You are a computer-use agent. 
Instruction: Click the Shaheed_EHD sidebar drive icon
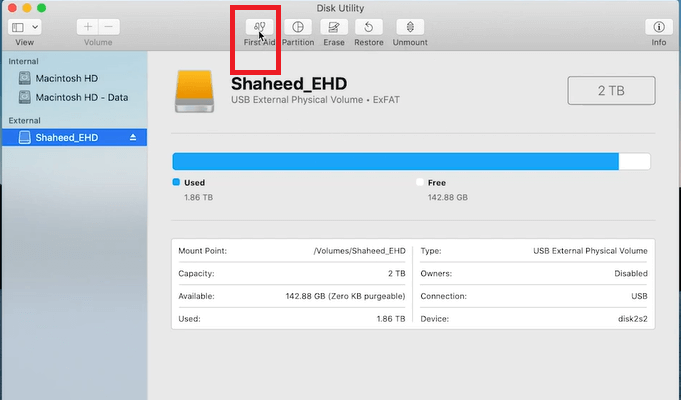point(25,138)
